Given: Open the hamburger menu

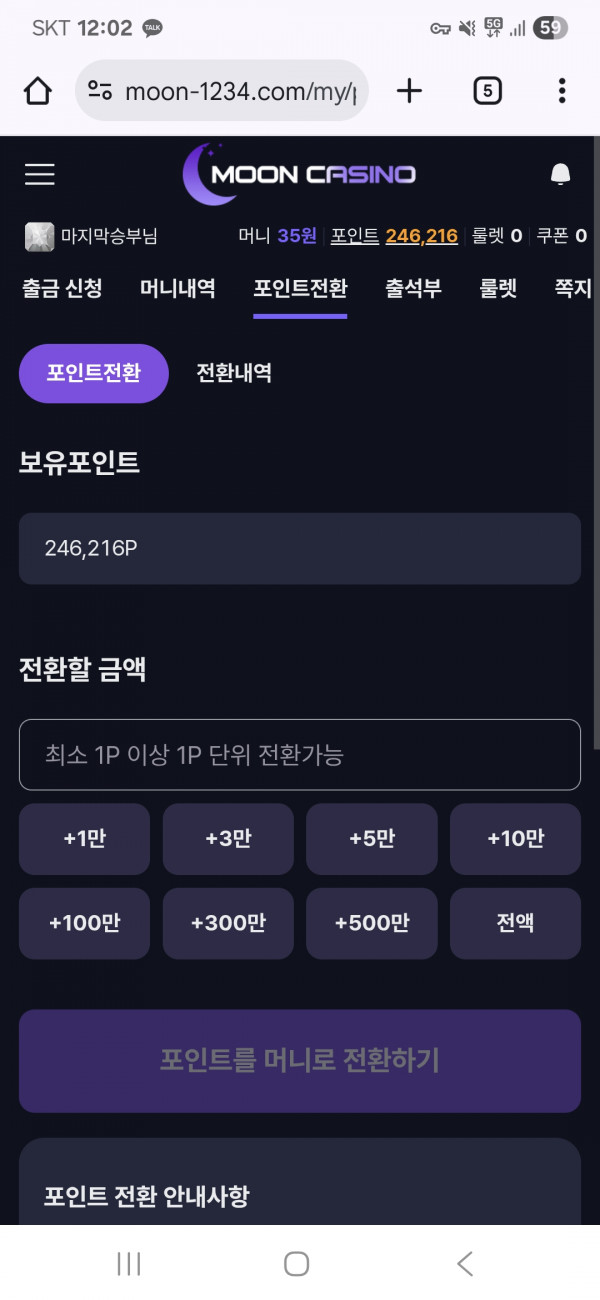Looking at the screenshot, I should pyautogui.click(x=40, y=174).
